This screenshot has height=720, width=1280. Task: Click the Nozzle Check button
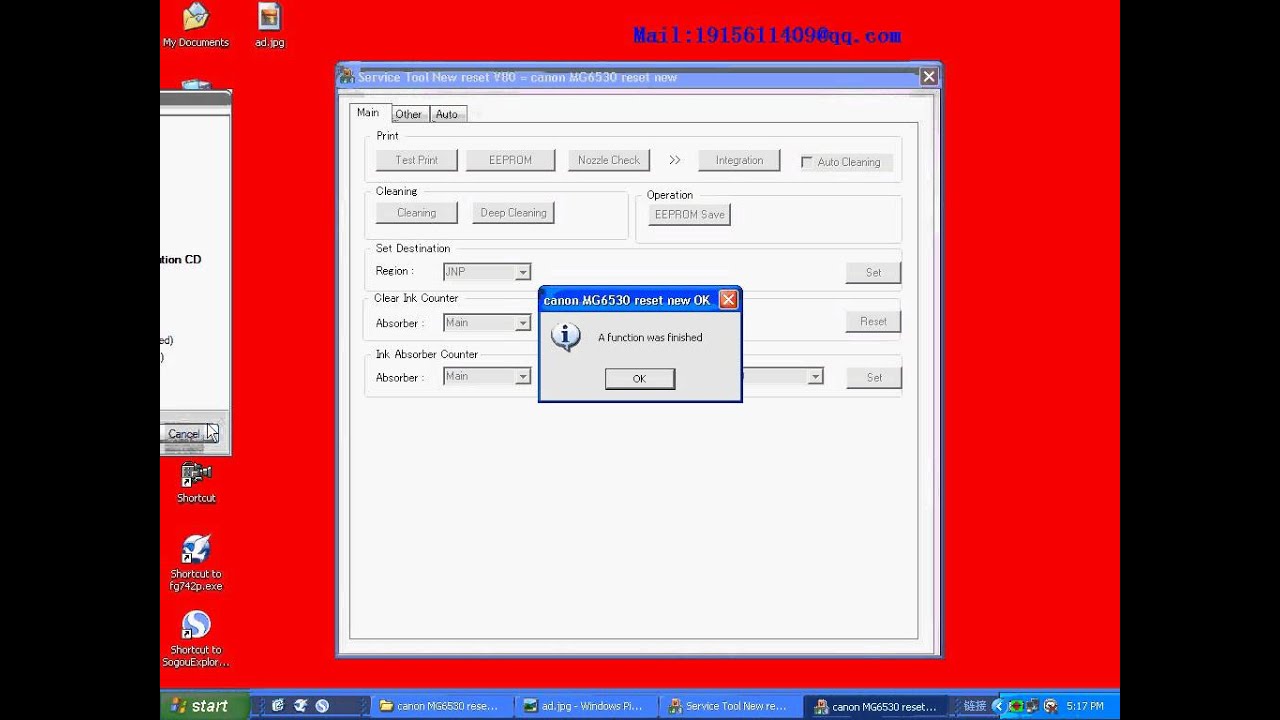pos(609,160)
